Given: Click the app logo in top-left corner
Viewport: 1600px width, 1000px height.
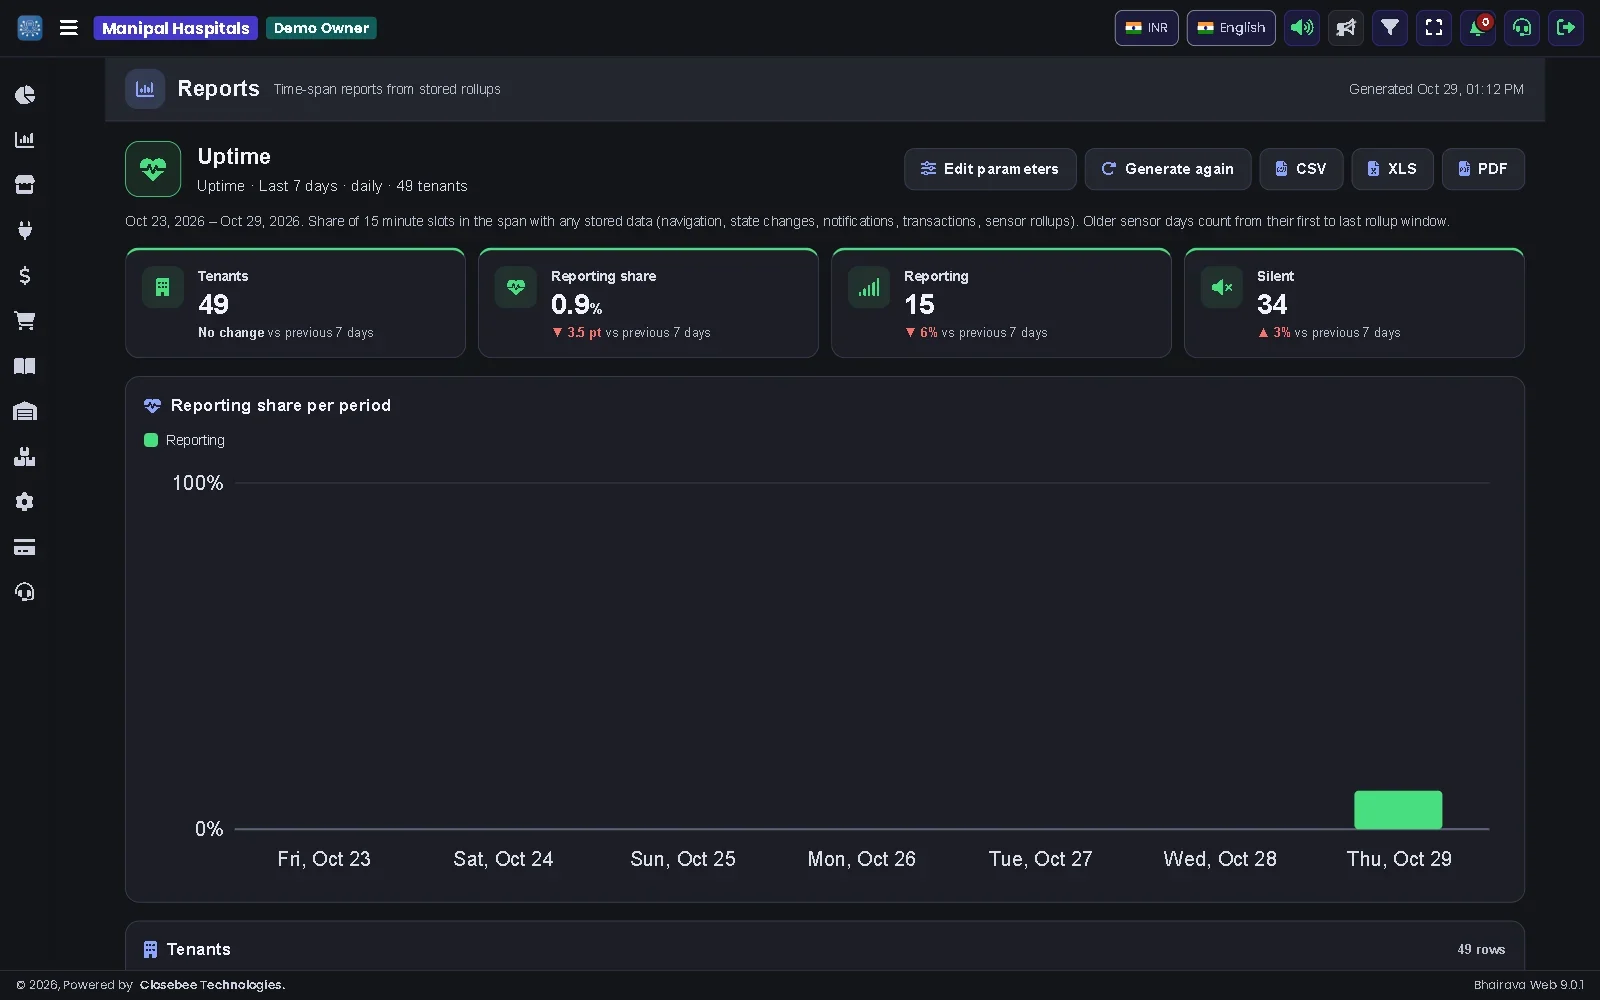Looking at the screenshot, I should click(x=30, y=28).
